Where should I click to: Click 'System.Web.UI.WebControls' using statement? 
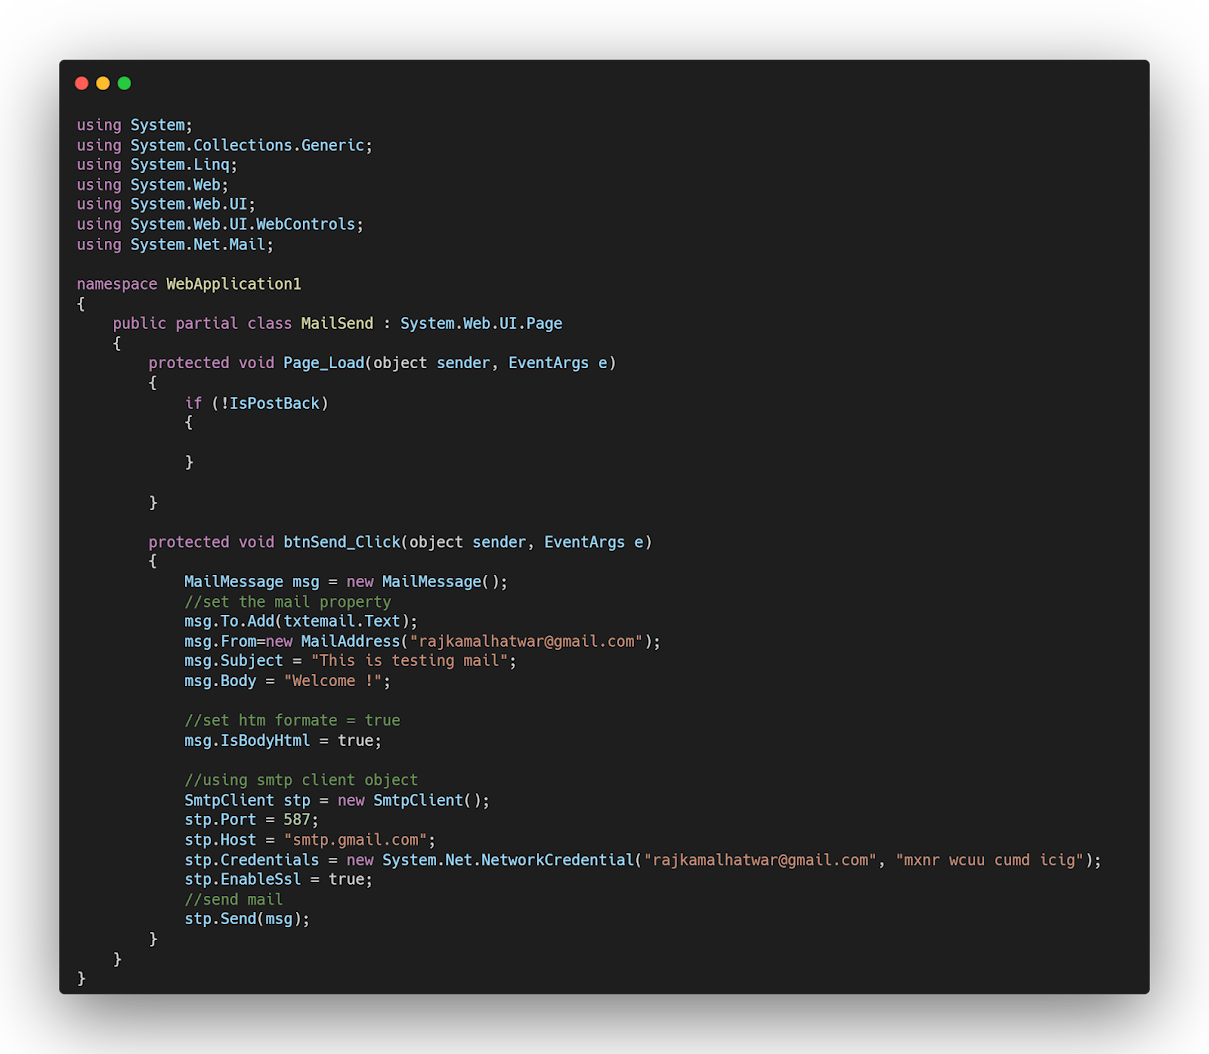[x=243, y=224]
